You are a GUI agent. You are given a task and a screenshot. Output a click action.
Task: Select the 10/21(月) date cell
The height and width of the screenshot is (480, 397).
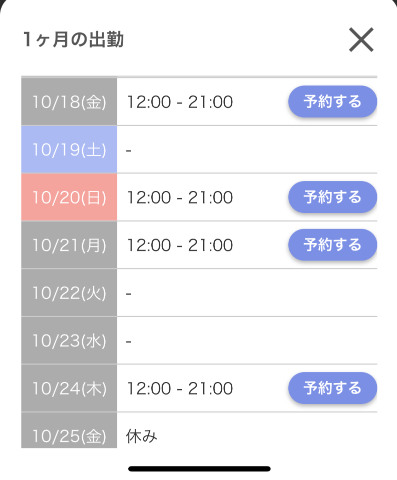tap(69, 245)
